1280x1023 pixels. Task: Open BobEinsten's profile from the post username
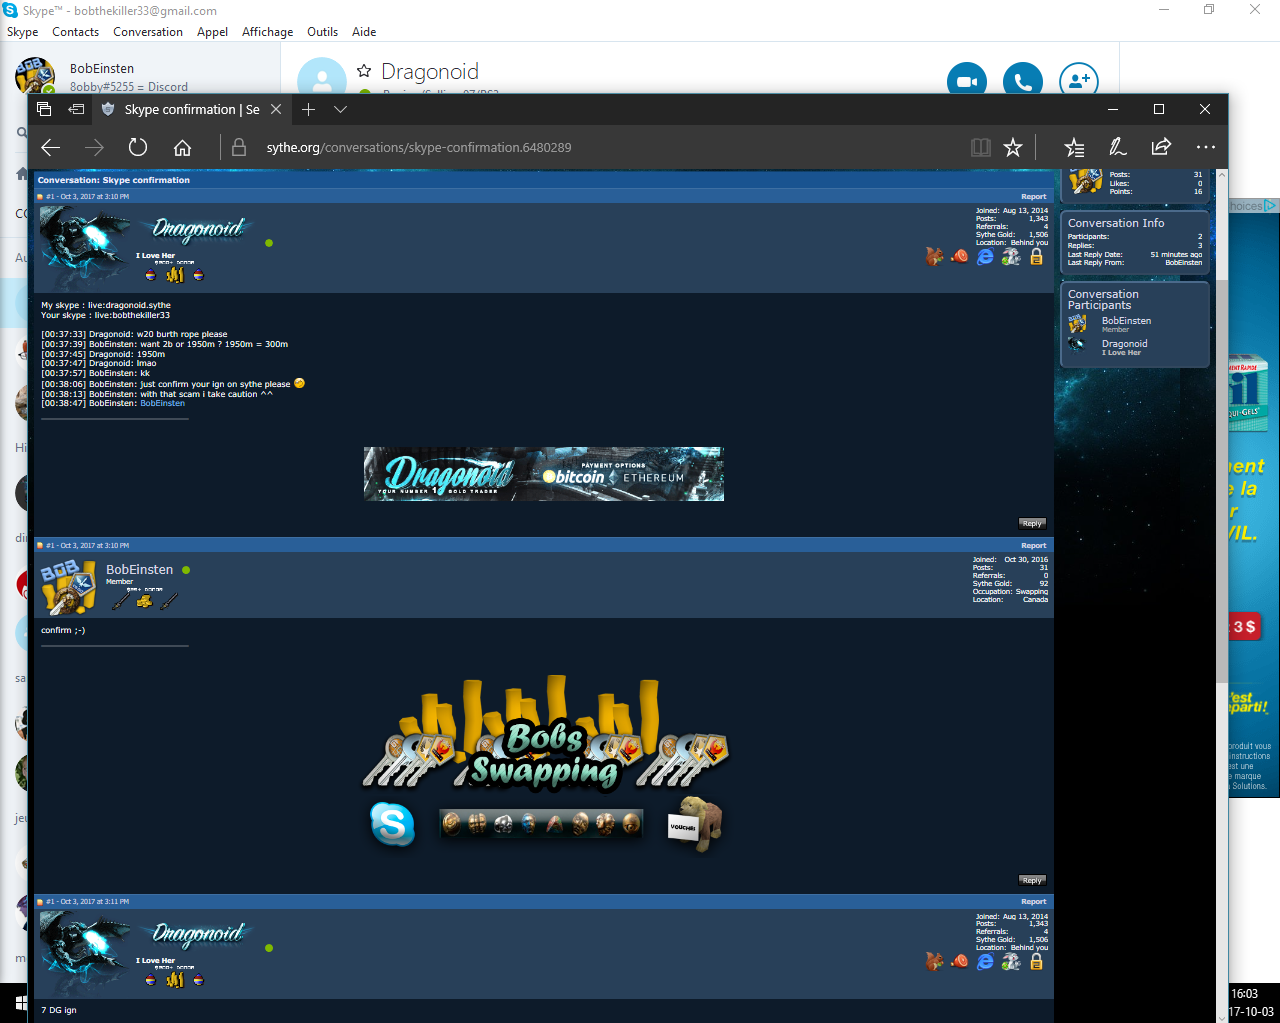coord(140,570)
